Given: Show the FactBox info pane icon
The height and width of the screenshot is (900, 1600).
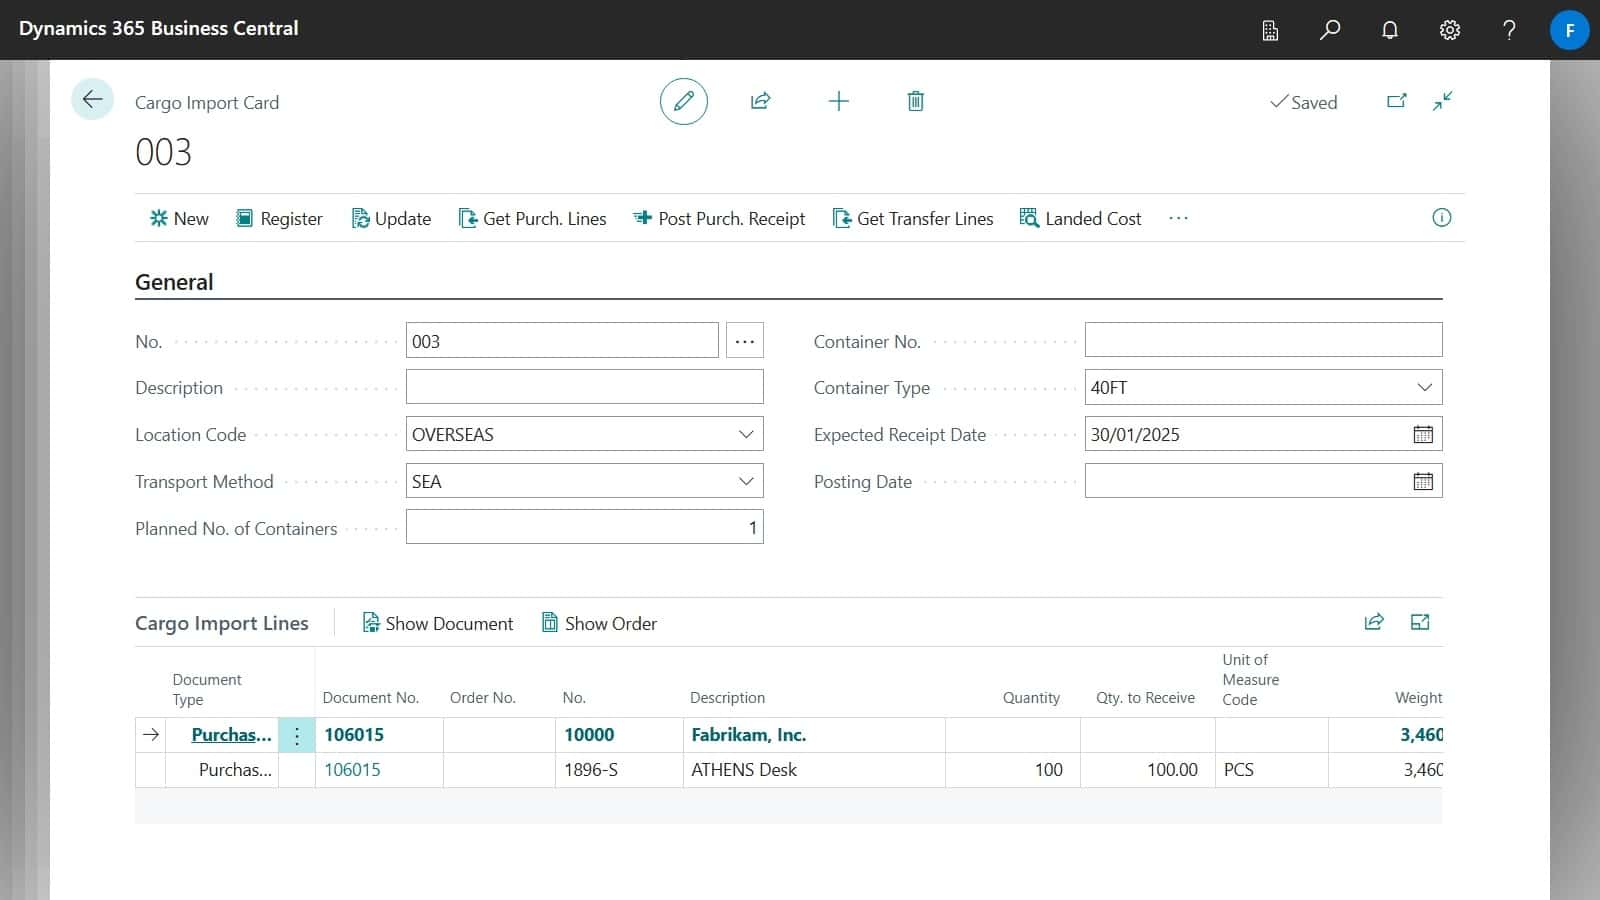Looking at the screenshot, I should (x=1441, y=218).
